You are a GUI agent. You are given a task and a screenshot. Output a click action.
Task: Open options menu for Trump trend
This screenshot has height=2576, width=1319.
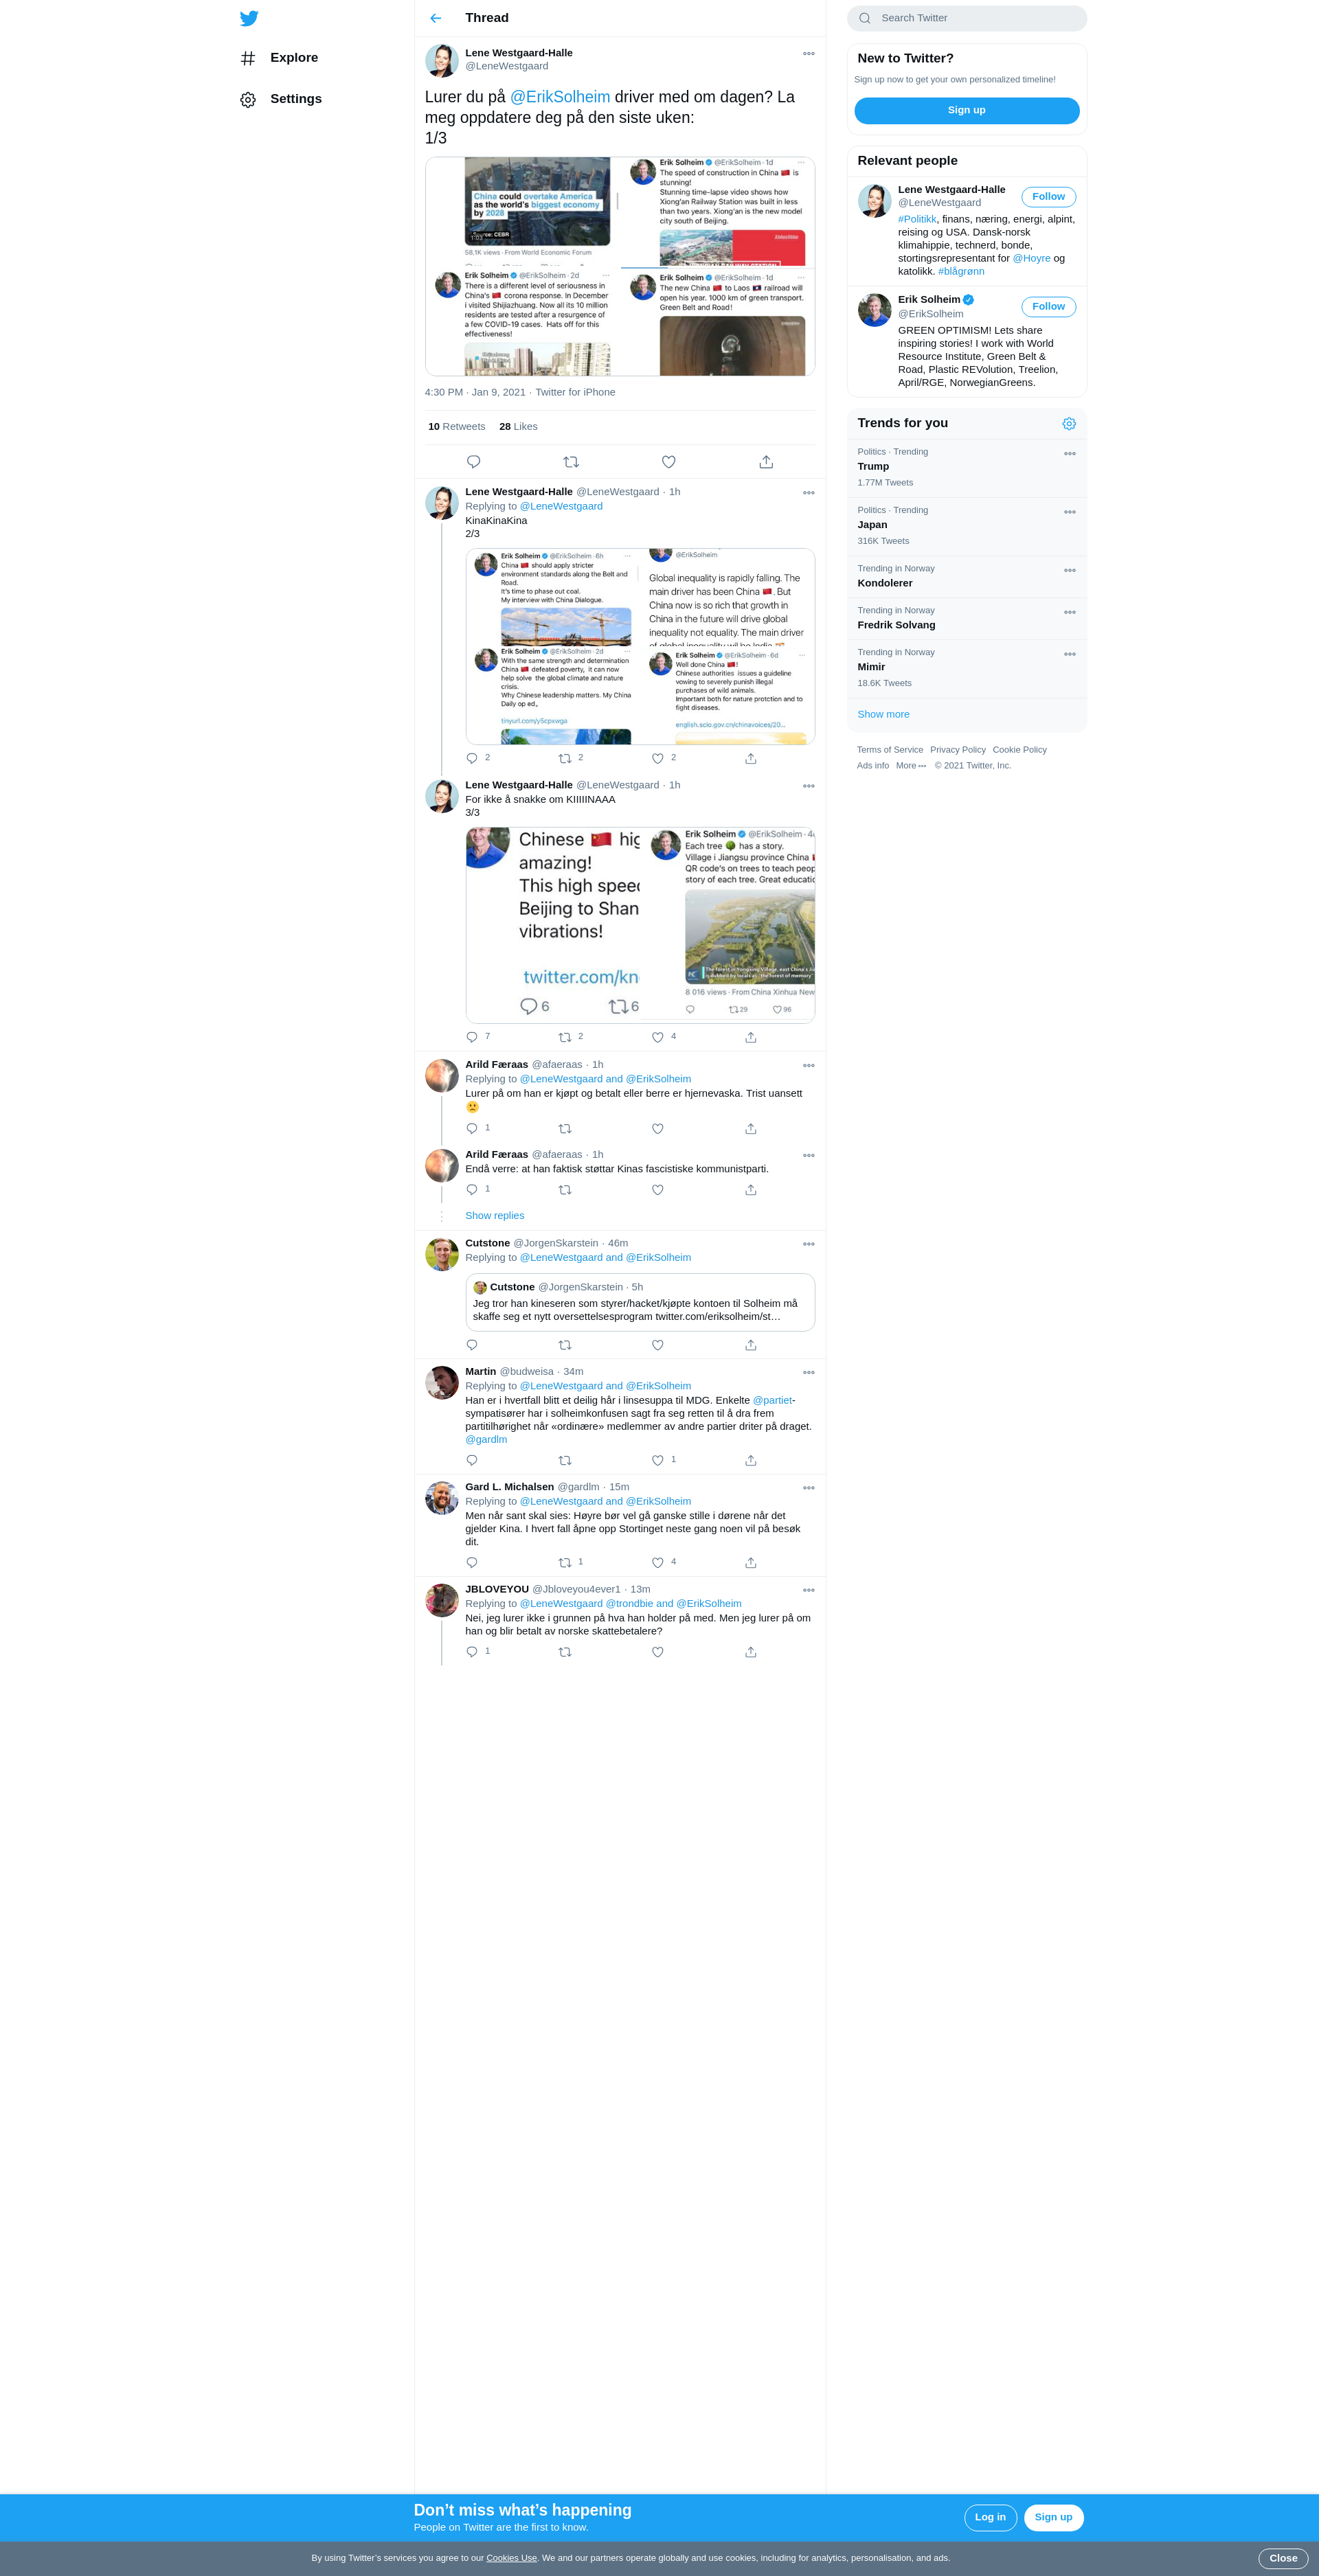(1070, 454)
